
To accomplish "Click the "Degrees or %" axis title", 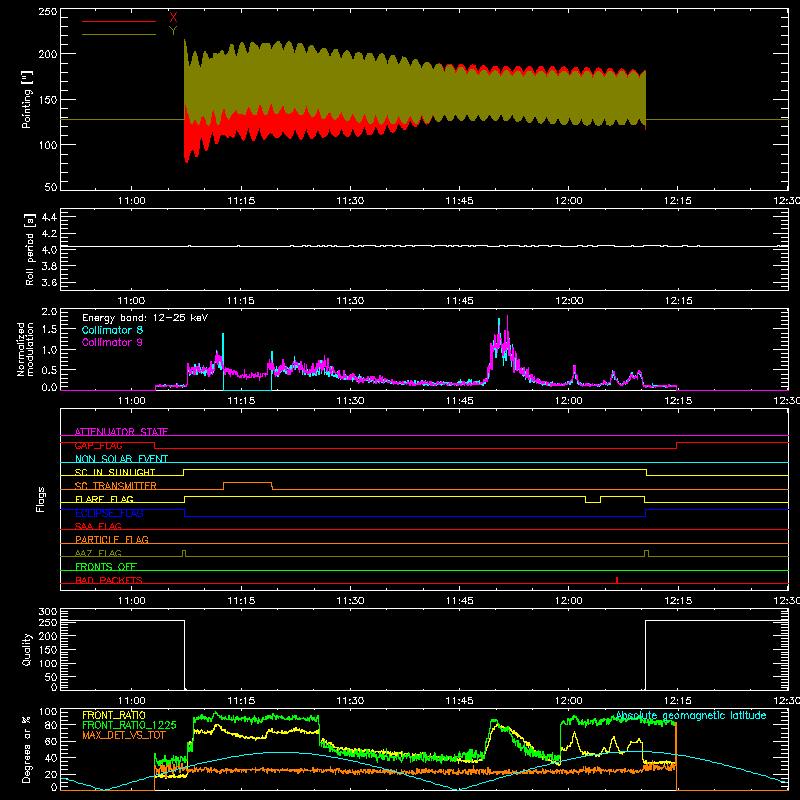I will point(27,749).
